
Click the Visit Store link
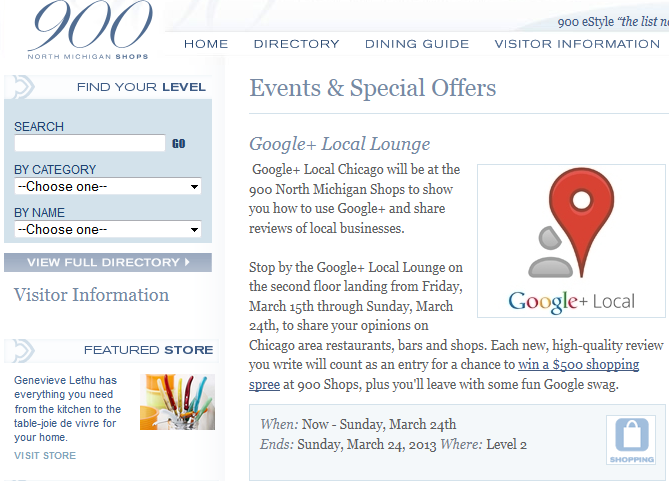[45, 455]
